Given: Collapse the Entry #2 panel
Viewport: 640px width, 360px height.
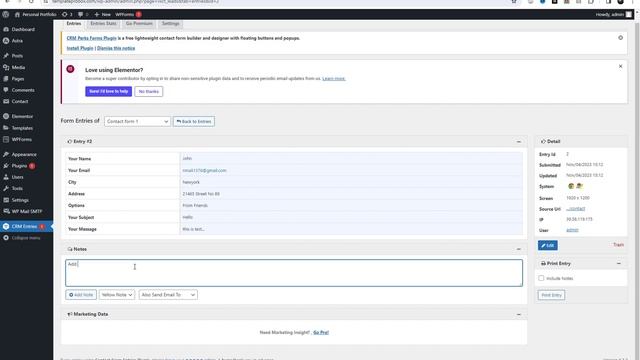Looking at the screenshot, I should click(x=519, y=142).
